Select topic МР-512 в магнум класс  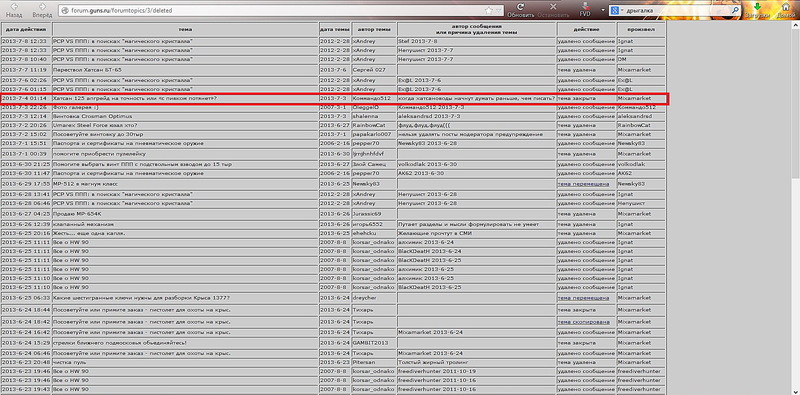(86, 183)
